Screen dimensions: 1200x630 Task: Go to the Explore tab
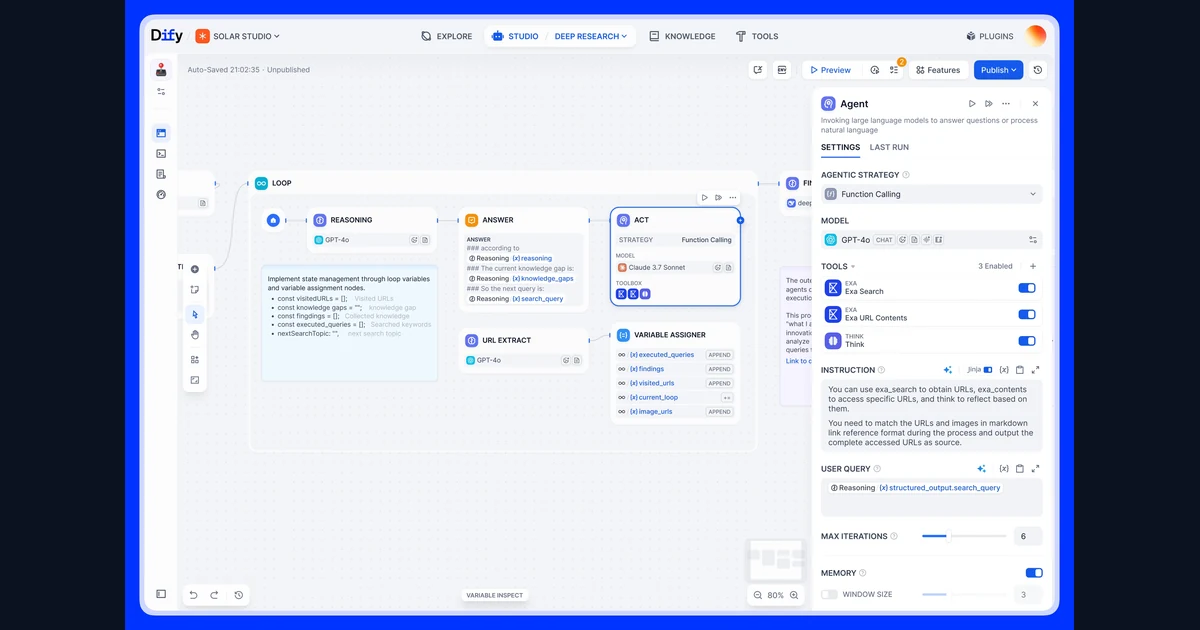tap(446, 36)
